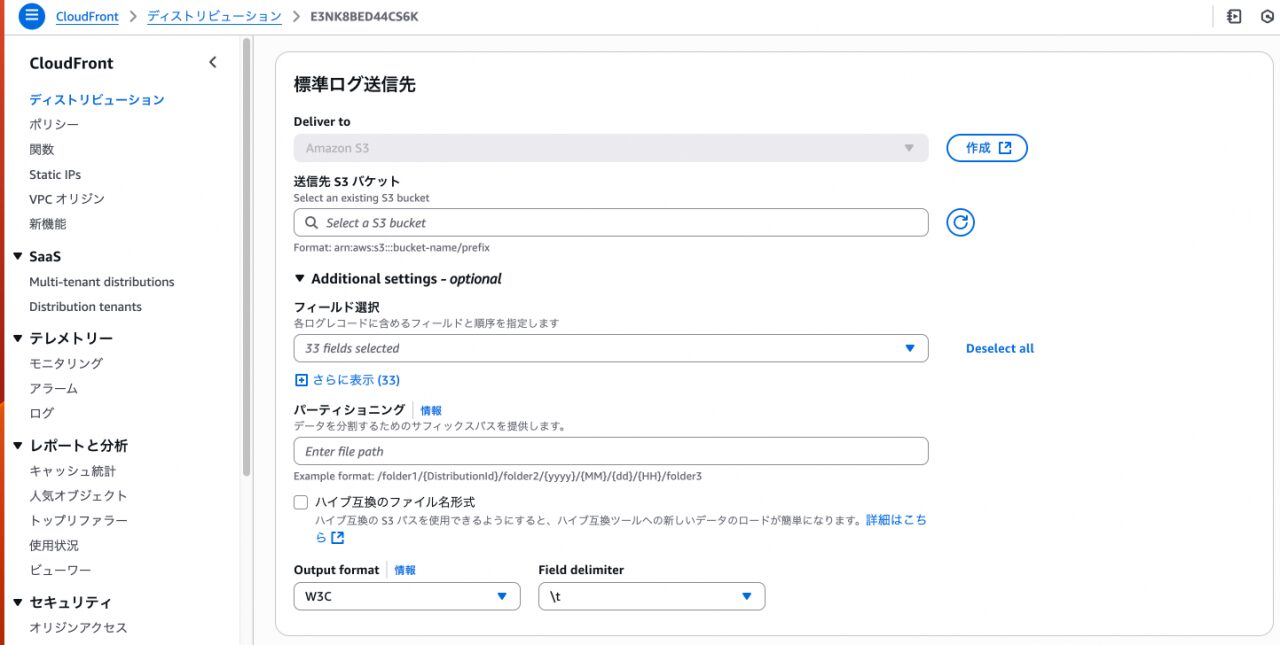1280x645 pixels.
Task: Open the Output format W3C dropdown
Action: (x=407, y=596)
